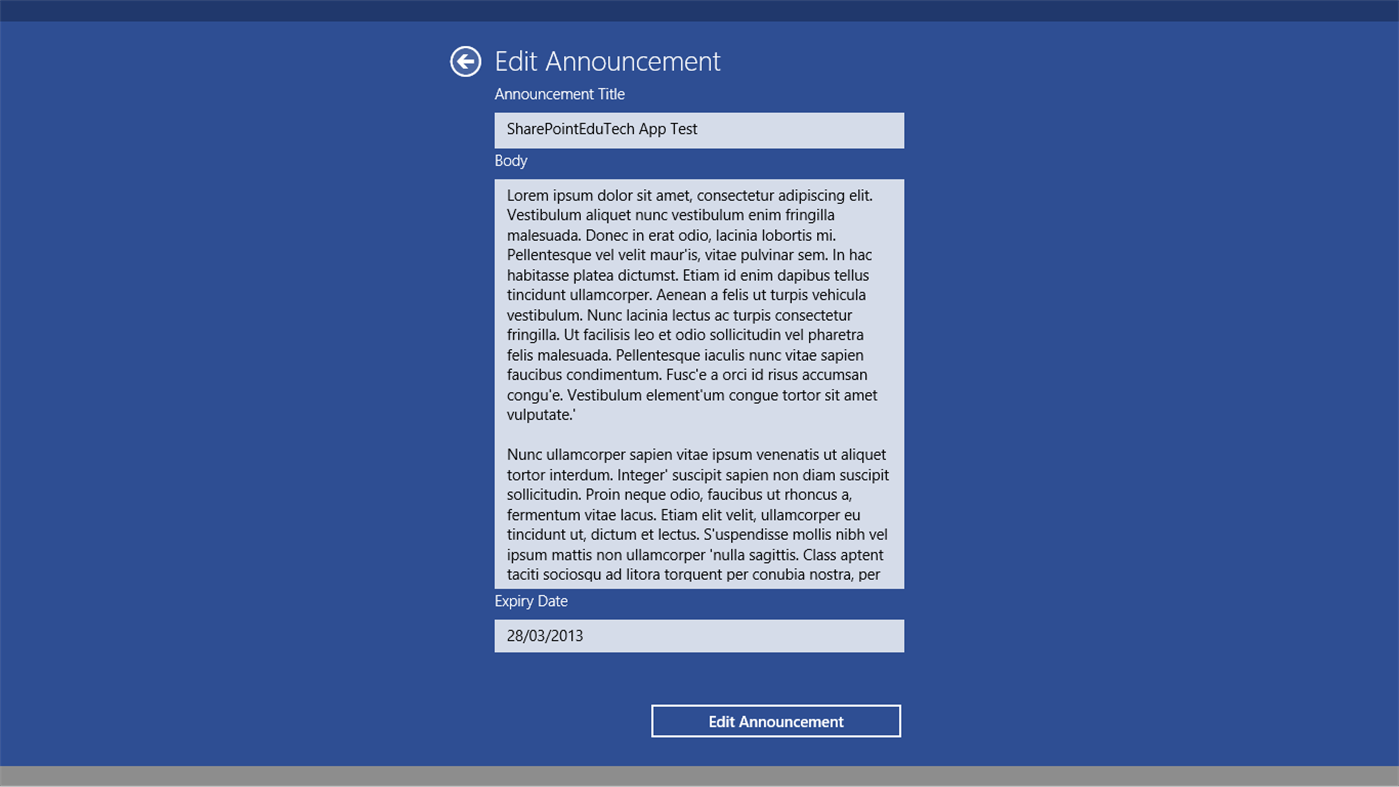Click the date value 28/03/2013
Viewport: 1399px width, 787px height.
click(x=544, y=635)
